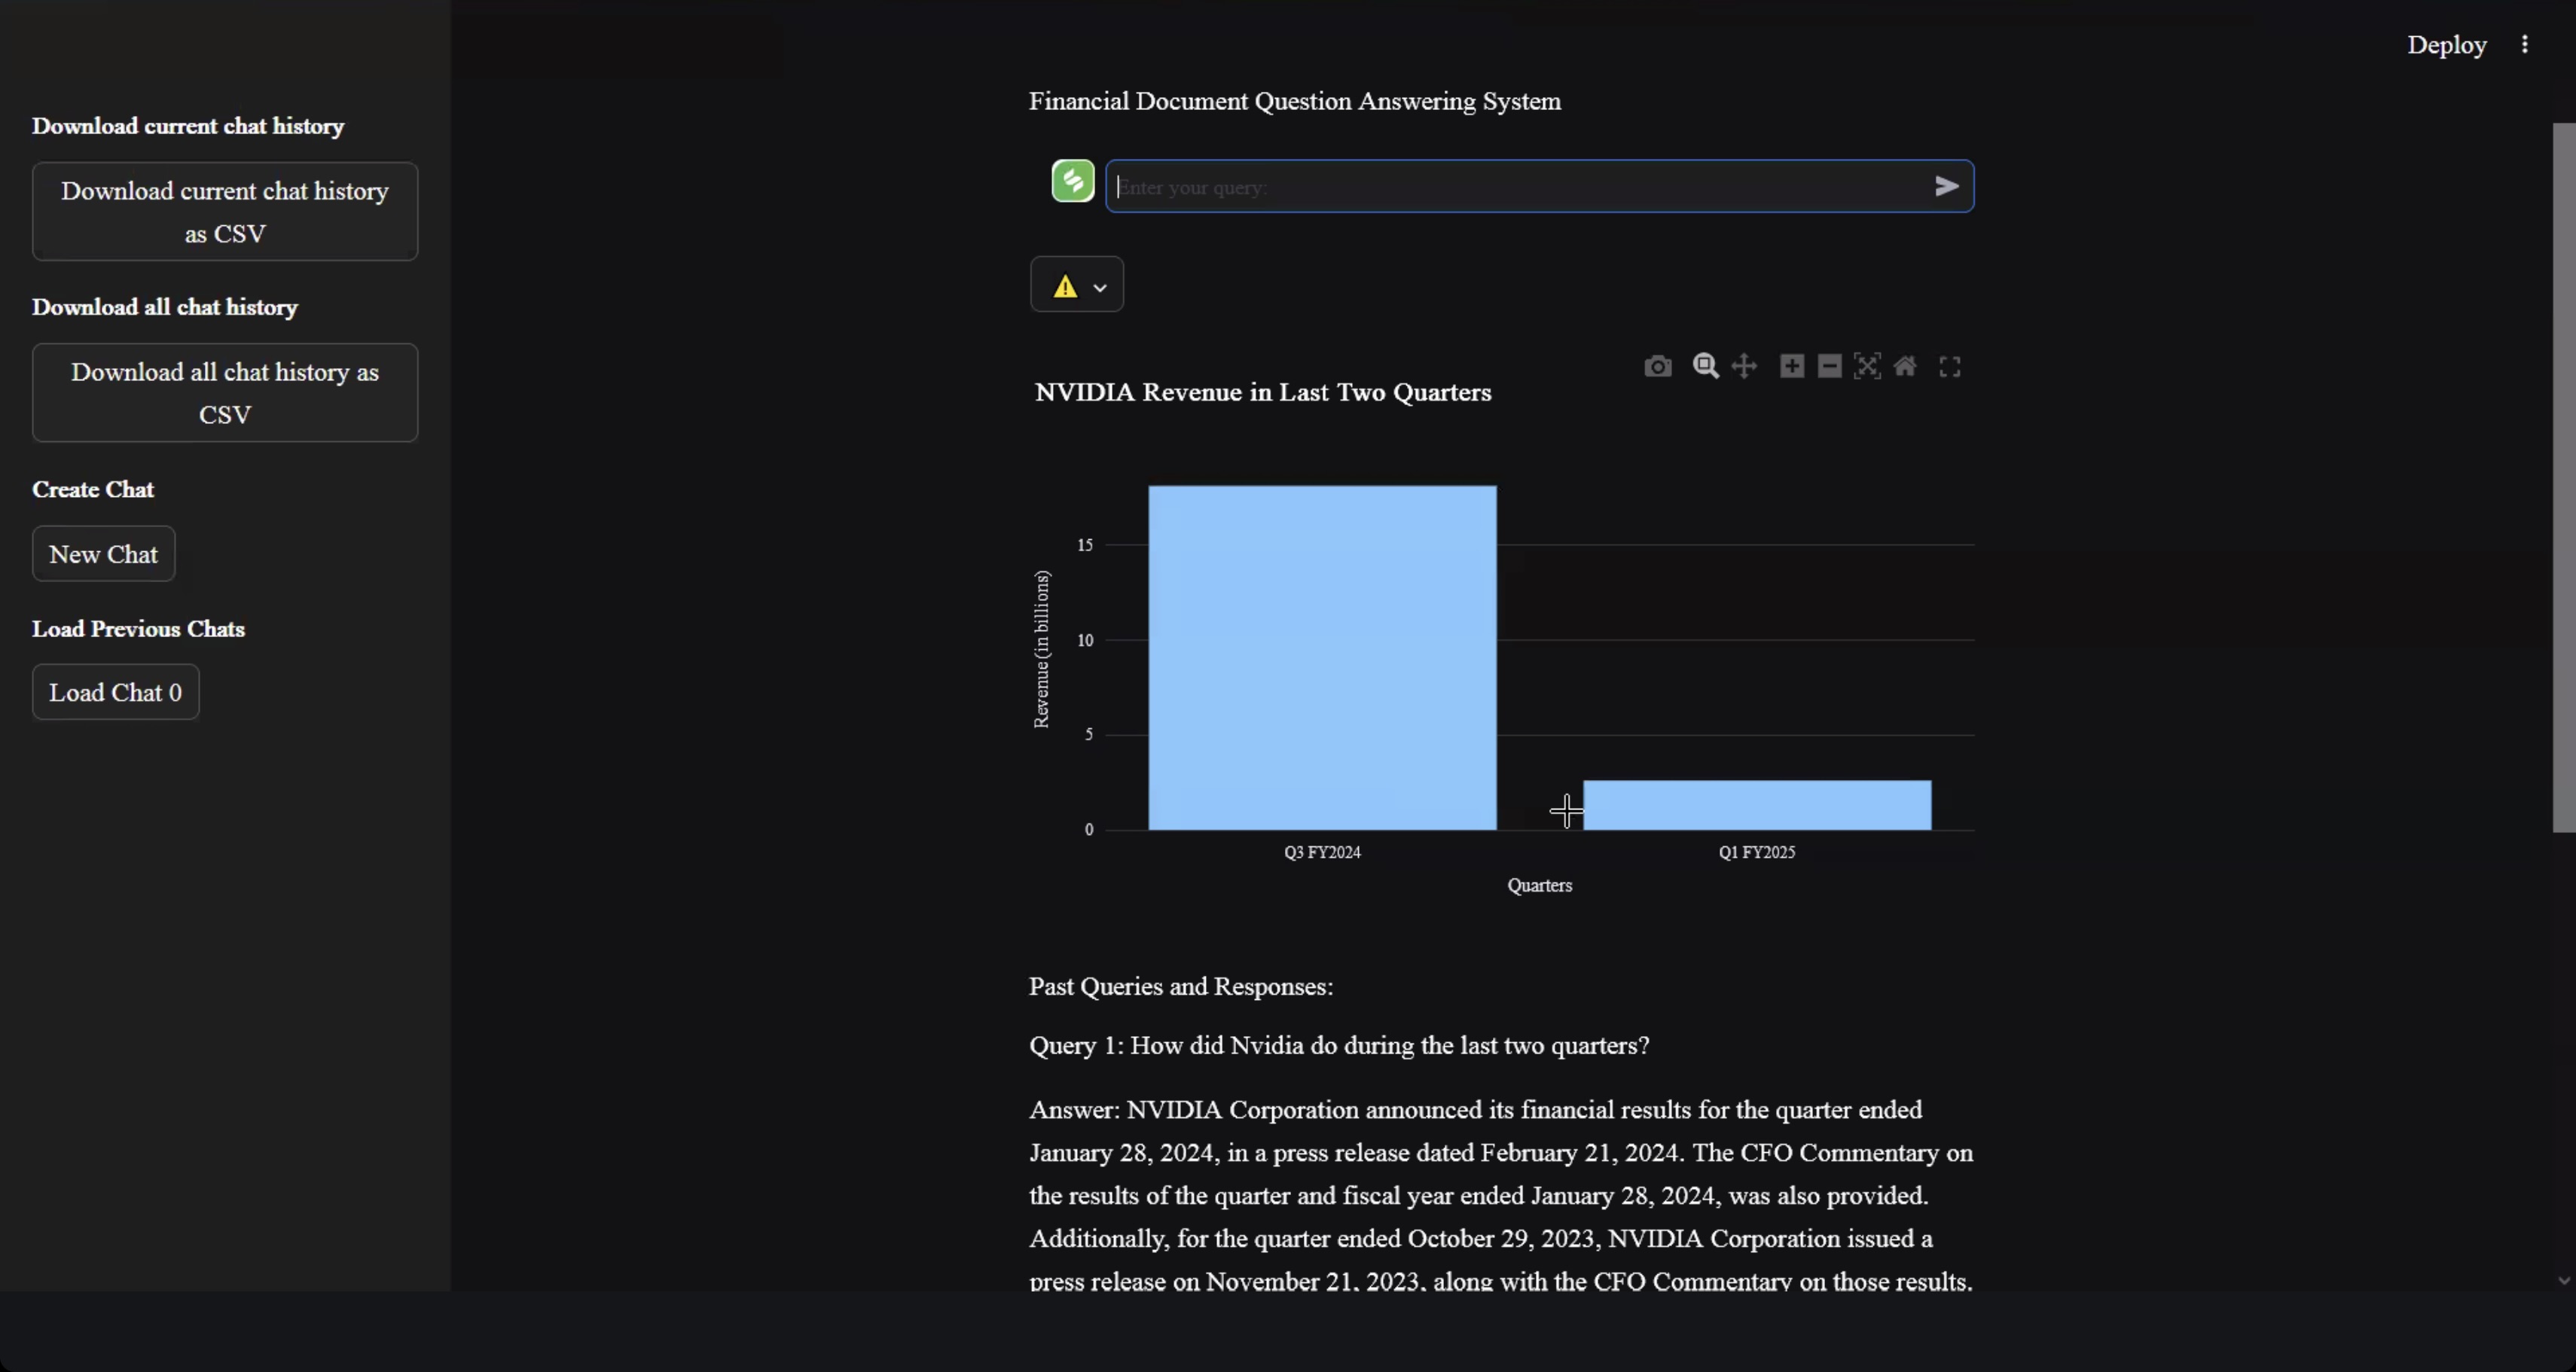Image resolution: width=2576 pixels, height=1372 pixels.
Task: Click the chart zoom out icon
Action: 1829,366
